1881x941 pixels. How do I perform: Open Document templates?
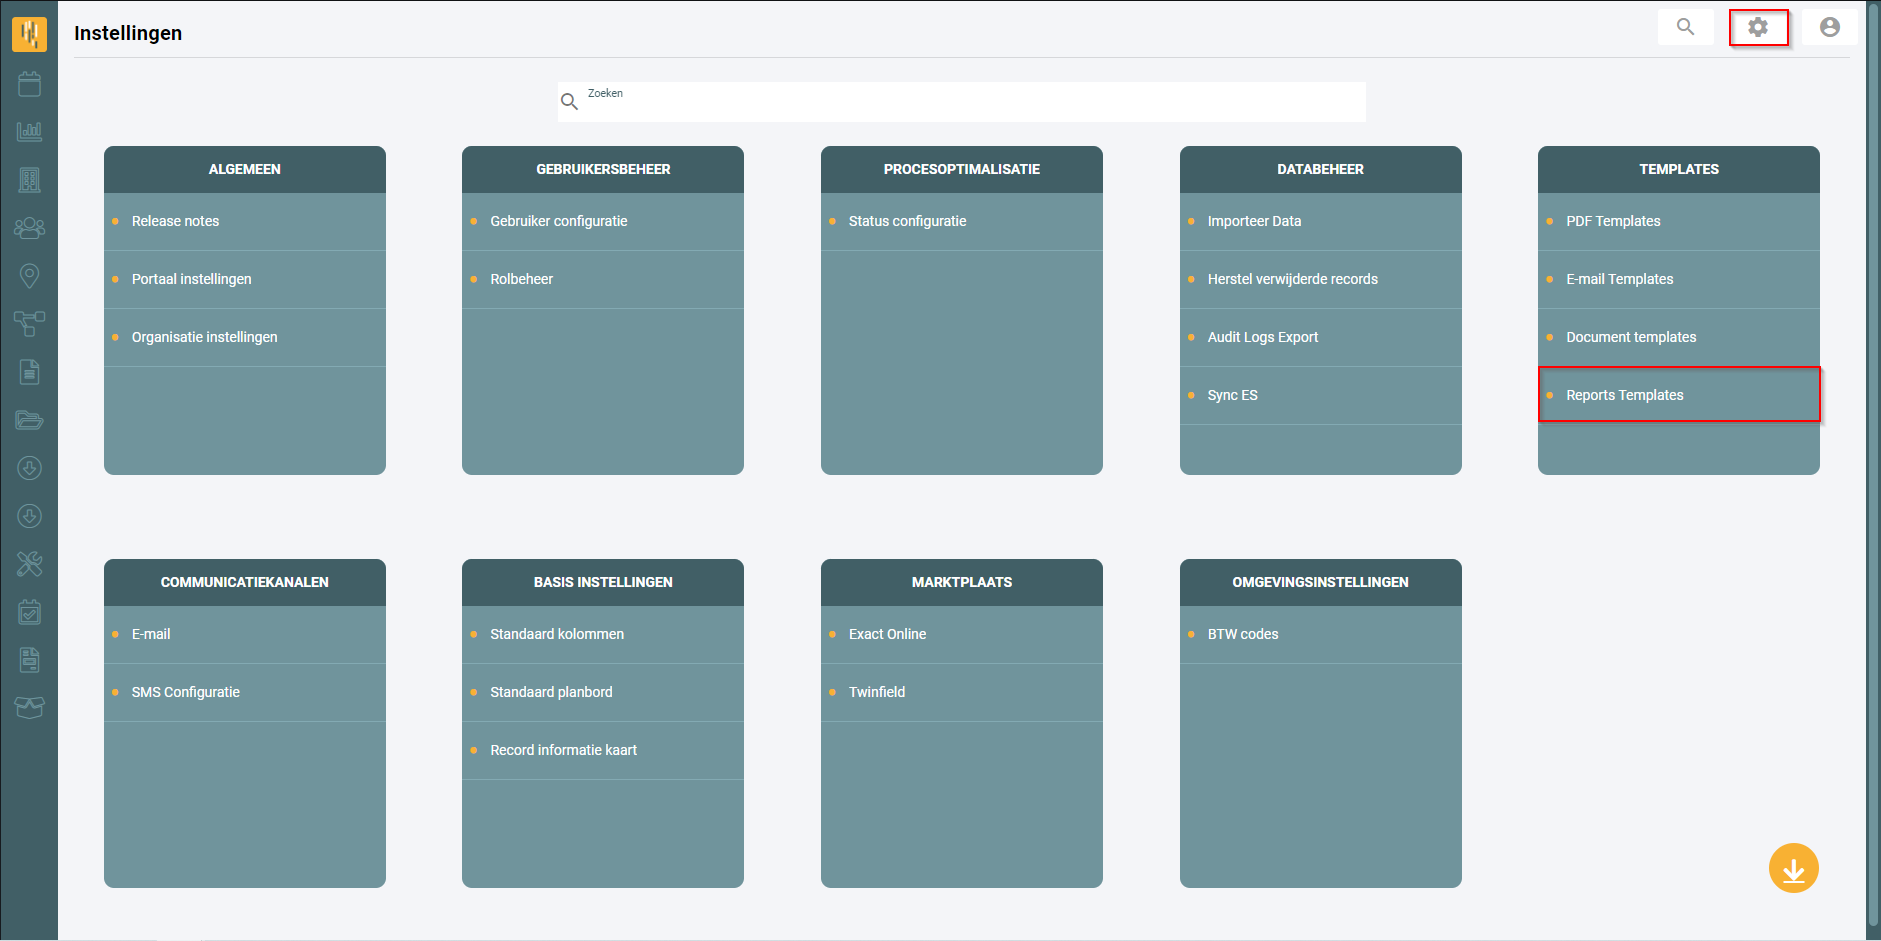1679,337
